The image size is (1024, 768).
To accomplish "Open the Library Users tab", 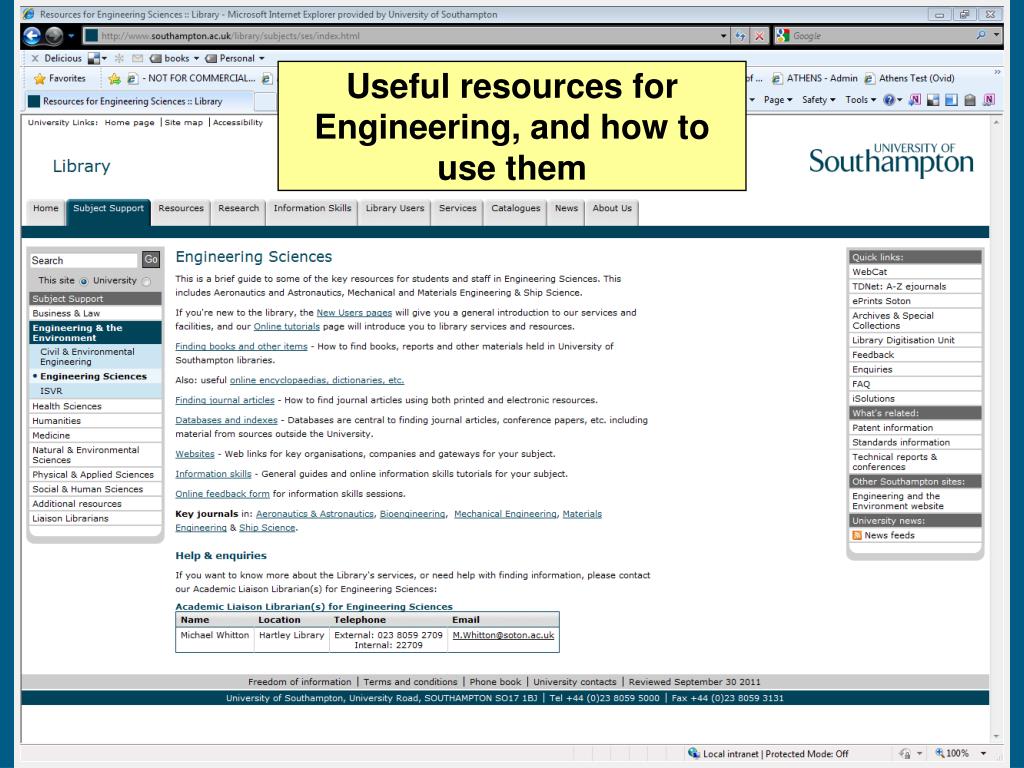I will click(394, 212).
